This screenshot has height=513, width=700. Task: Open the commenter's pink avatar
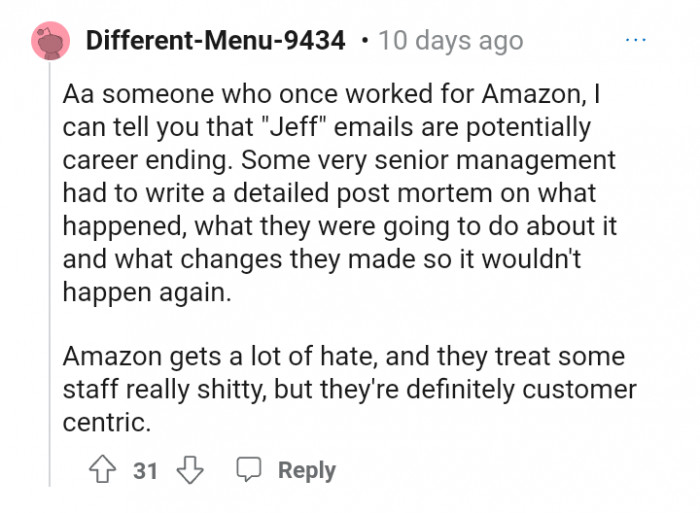point(51,41)
